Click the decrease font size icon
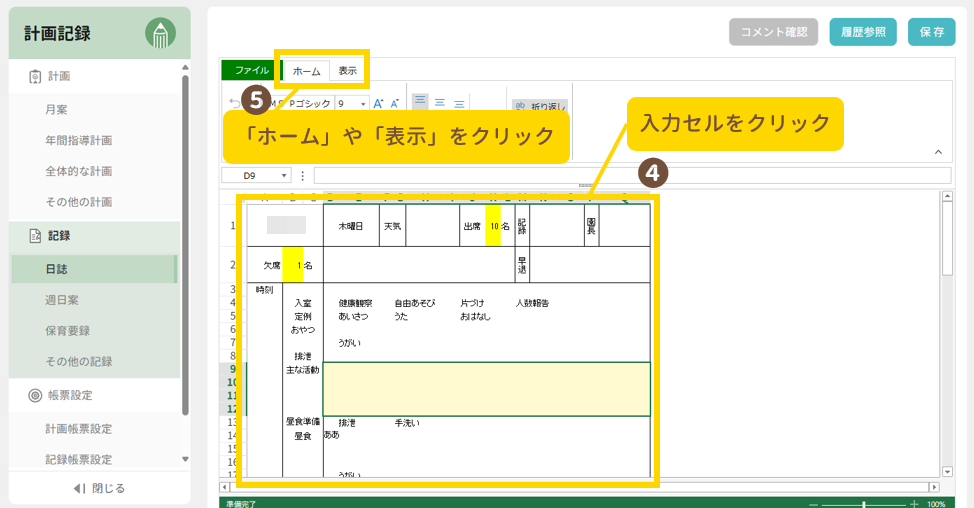The width and height of the screenshot is (974, 508). [394, 103]
